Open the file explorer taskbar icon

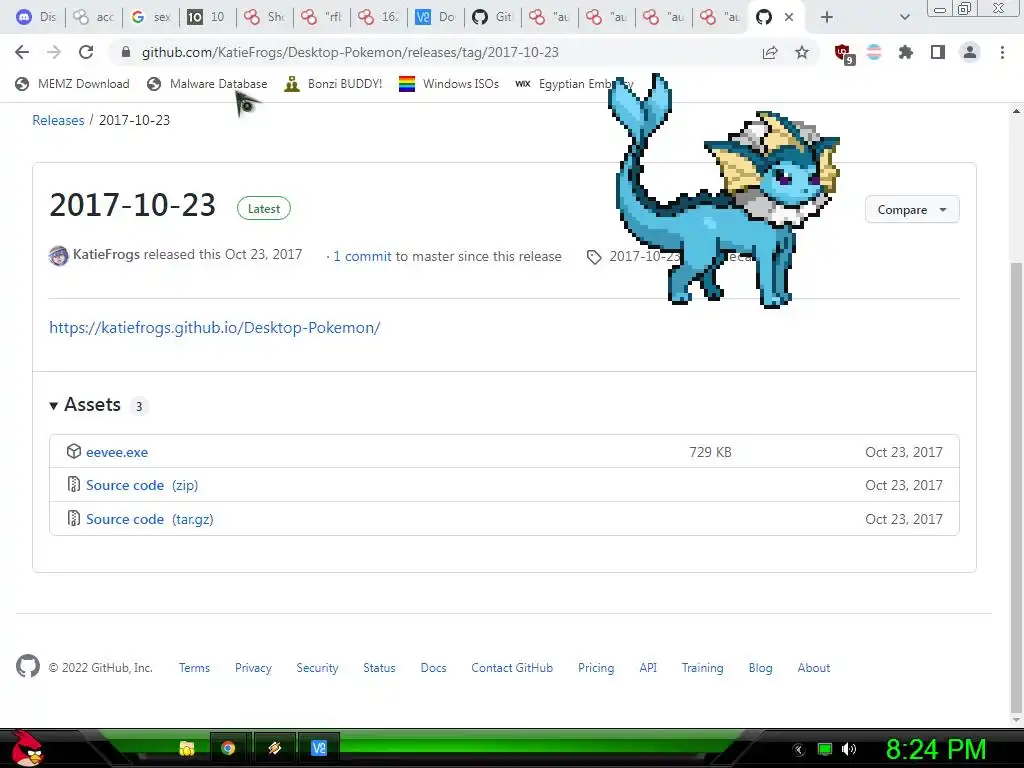coord(187,748)
